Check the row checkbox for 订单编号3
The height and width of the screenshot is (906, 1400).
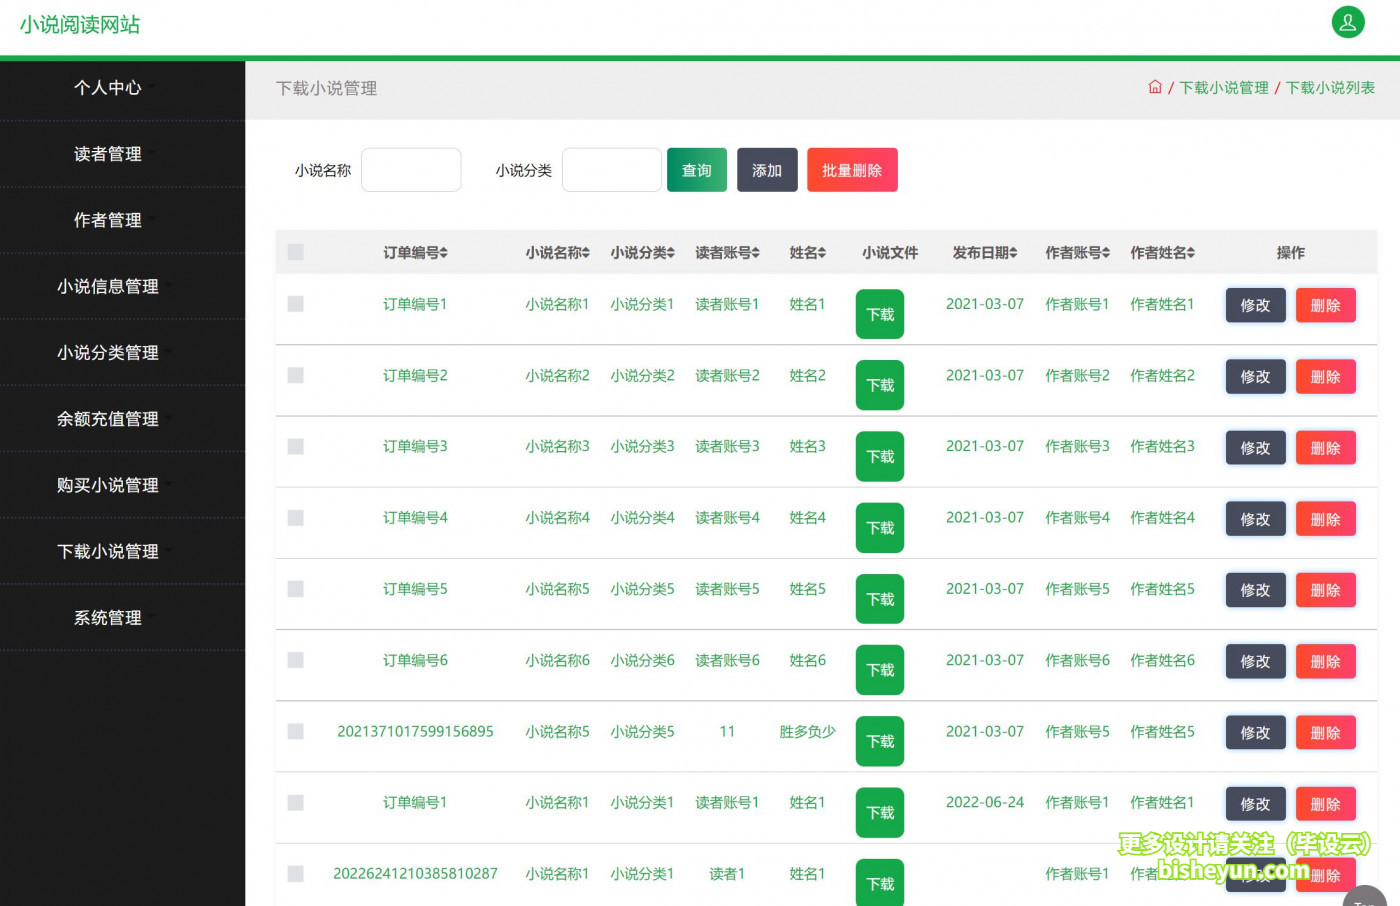(296, 447)
